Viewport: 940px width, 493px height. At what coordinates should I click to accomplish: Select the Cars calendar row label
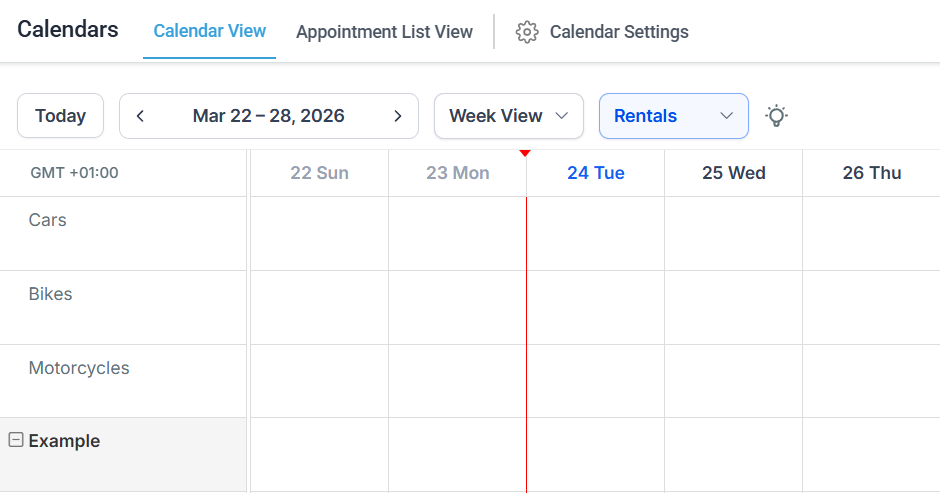coord(48,220)
